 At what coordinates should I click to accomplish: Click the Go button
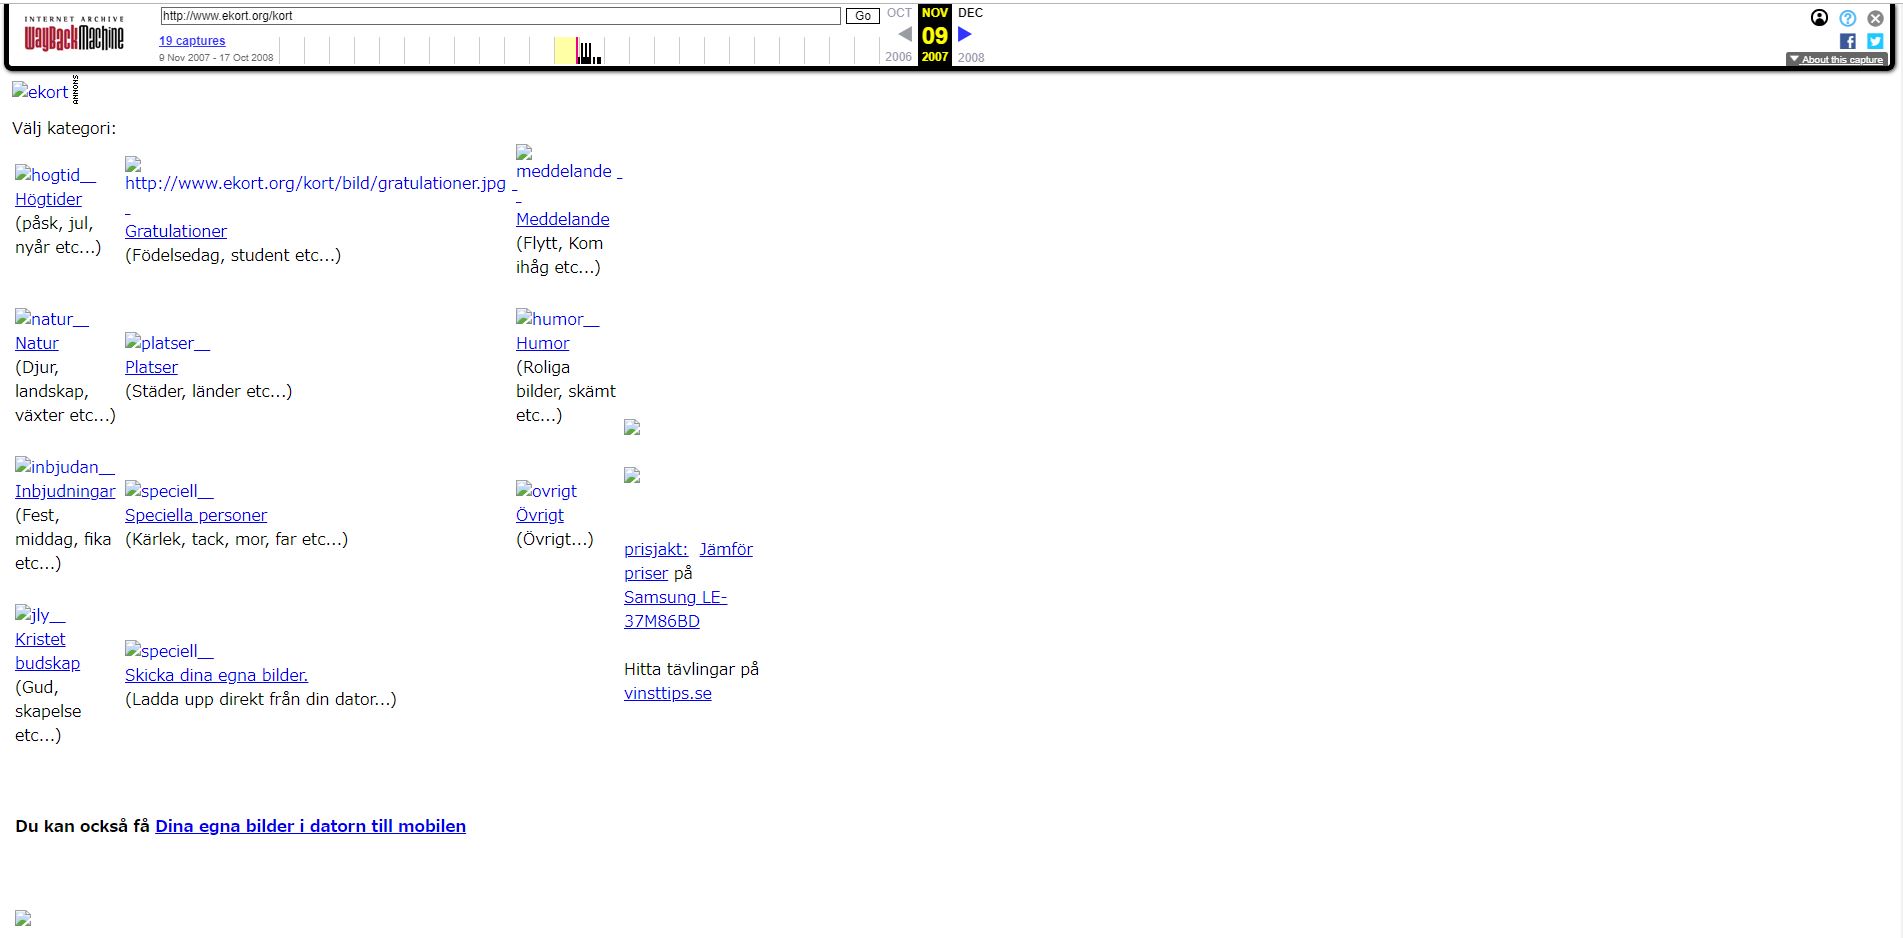coord(862,16)
